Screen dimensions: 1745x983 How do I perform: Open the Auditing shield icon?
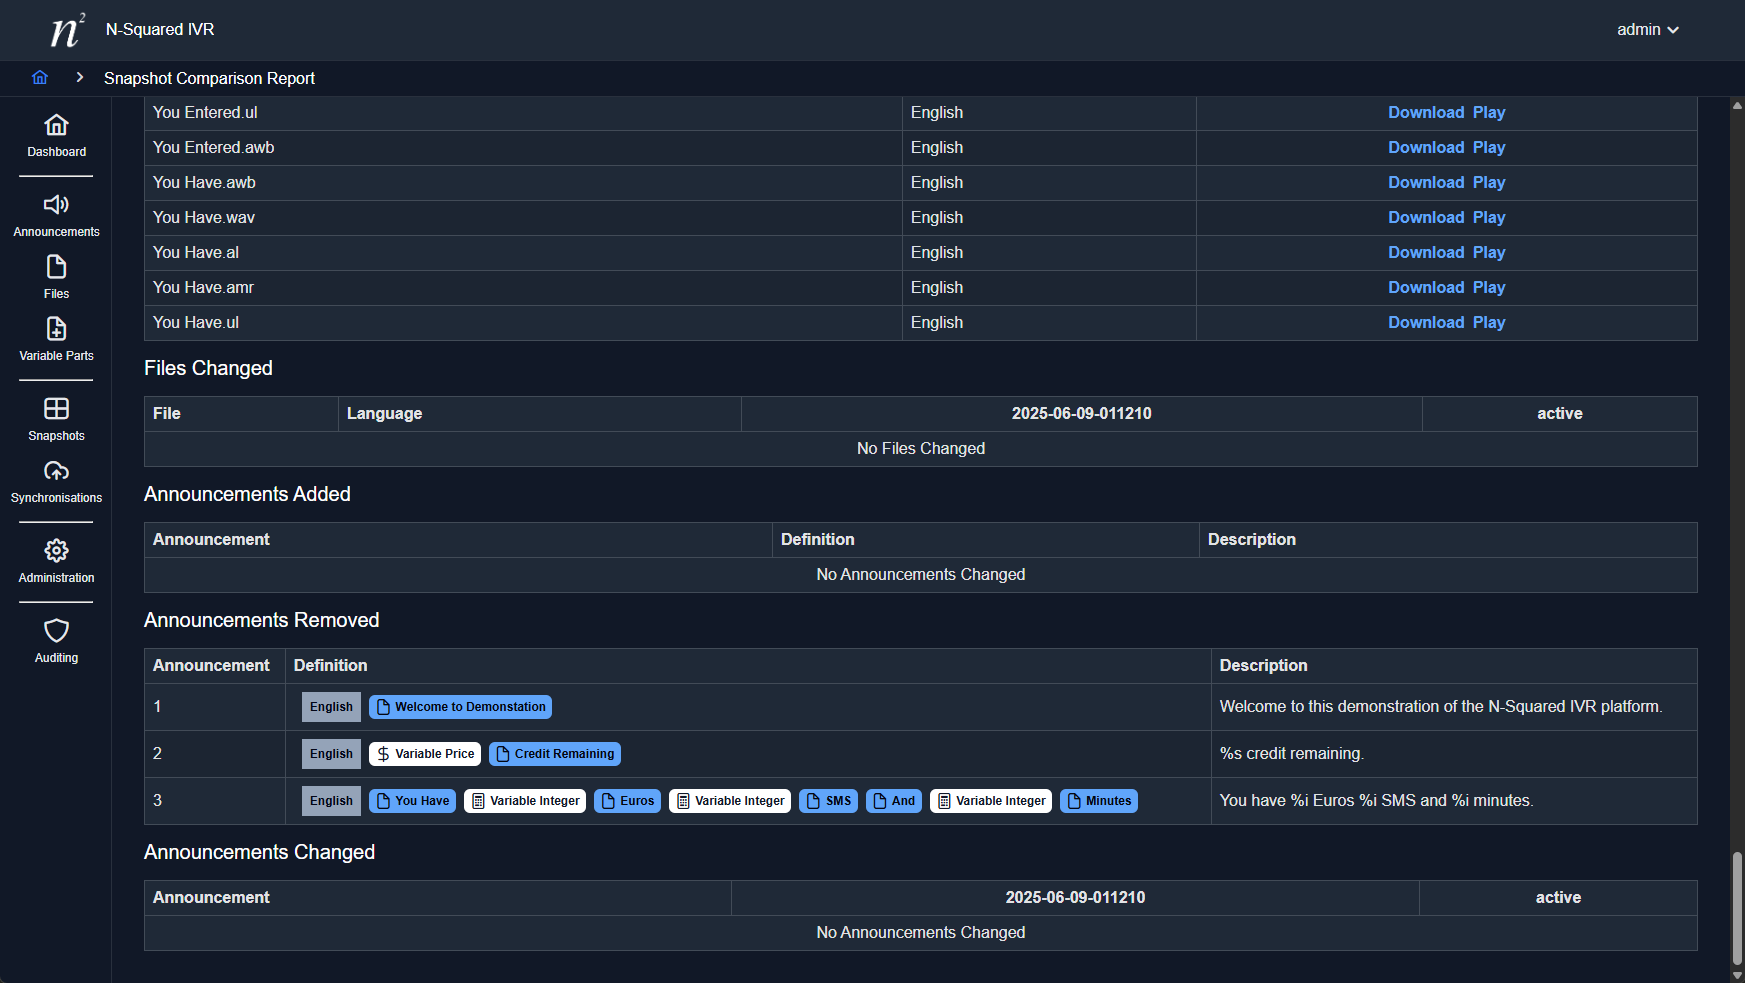click(56, 642)
